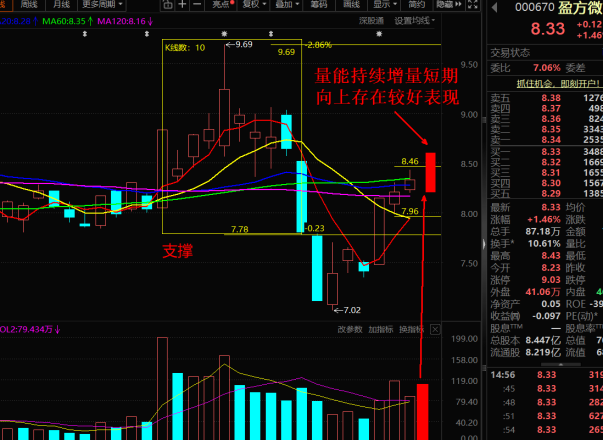
Task: Click the 外盘 value 41.06万
Action: (543, 292)
